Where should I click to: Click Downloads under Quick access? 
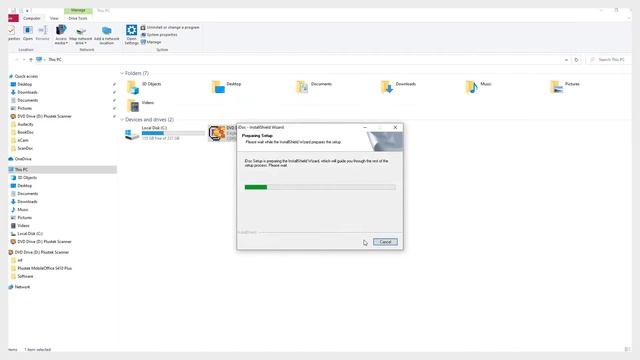pos(27,92)
